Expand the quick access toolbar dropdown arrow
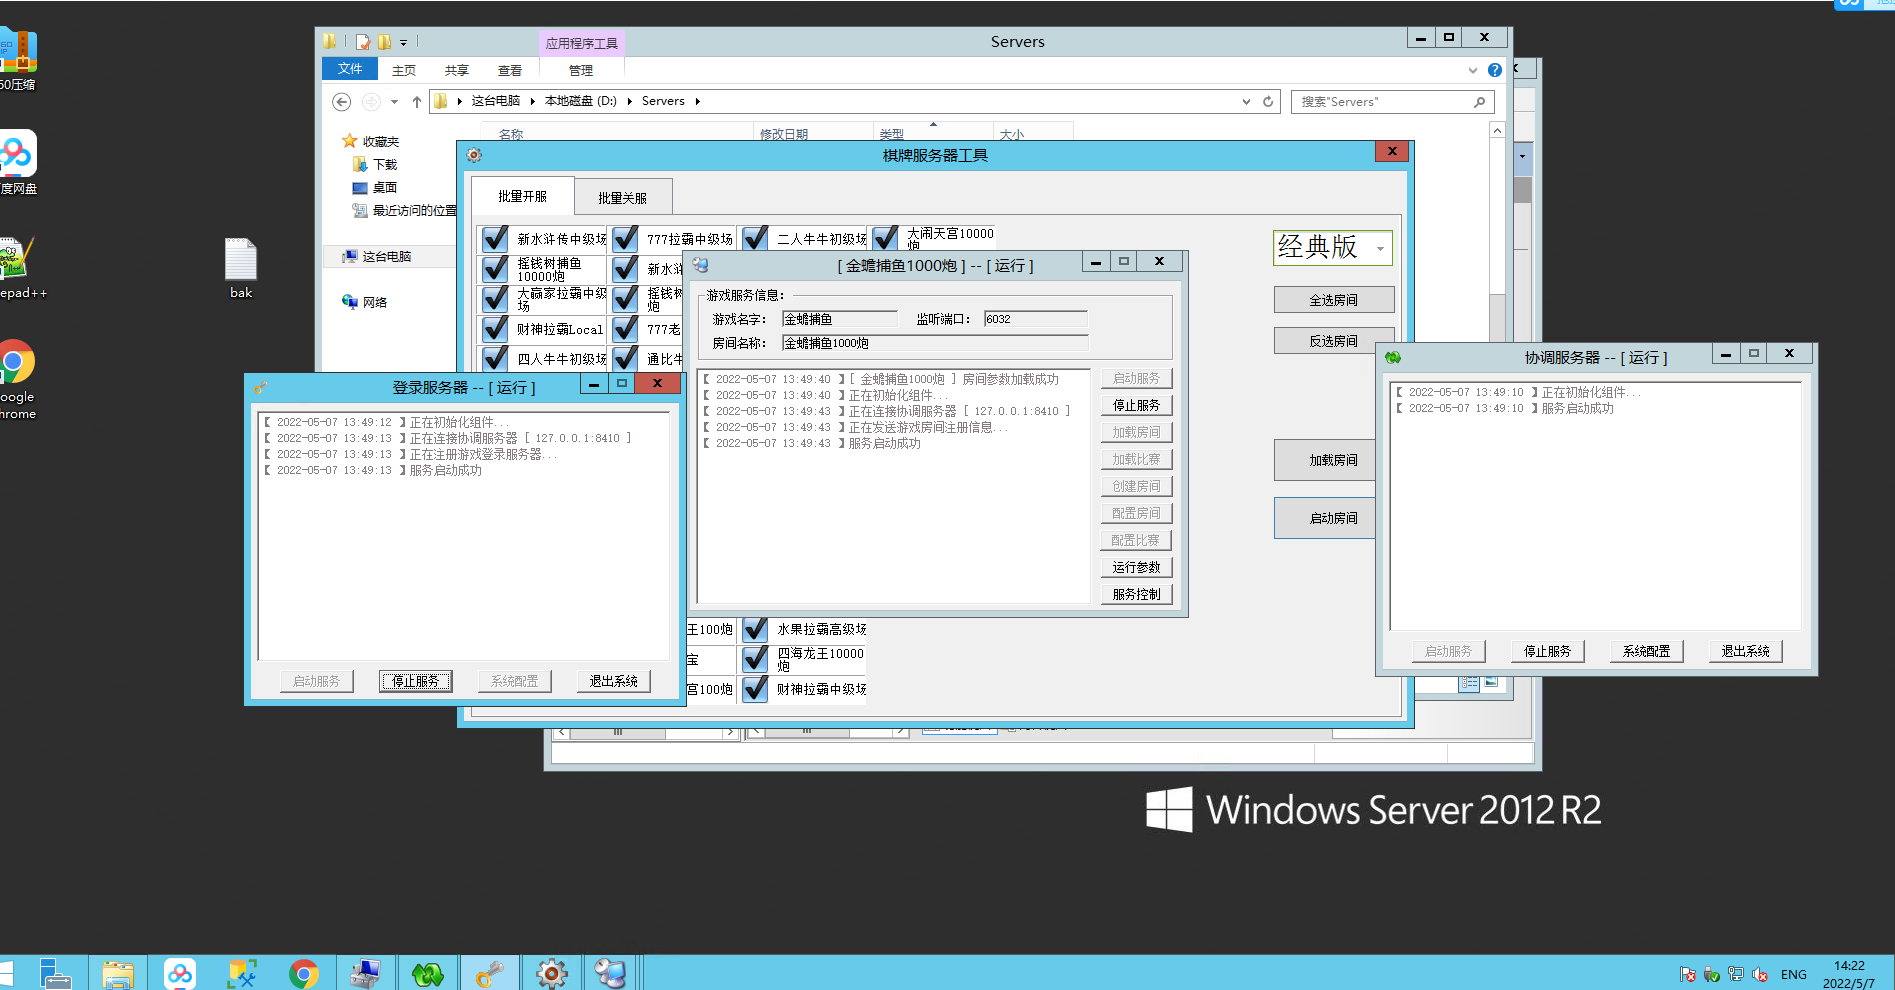This screenshot has height=990, width=1895. pyautogui.click(x=404, y=43)
